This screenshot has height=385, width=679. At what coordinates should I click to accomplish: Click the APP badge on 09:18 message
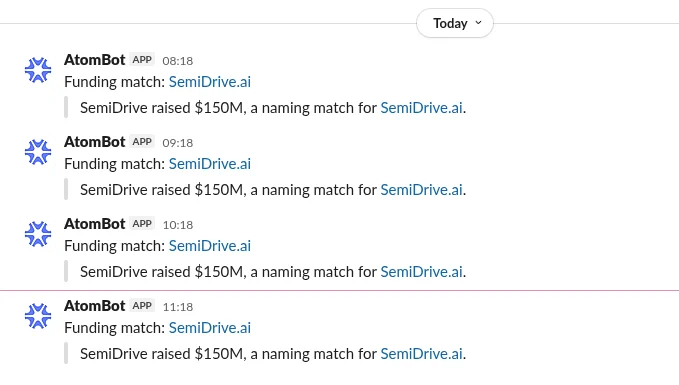[142, 142]
